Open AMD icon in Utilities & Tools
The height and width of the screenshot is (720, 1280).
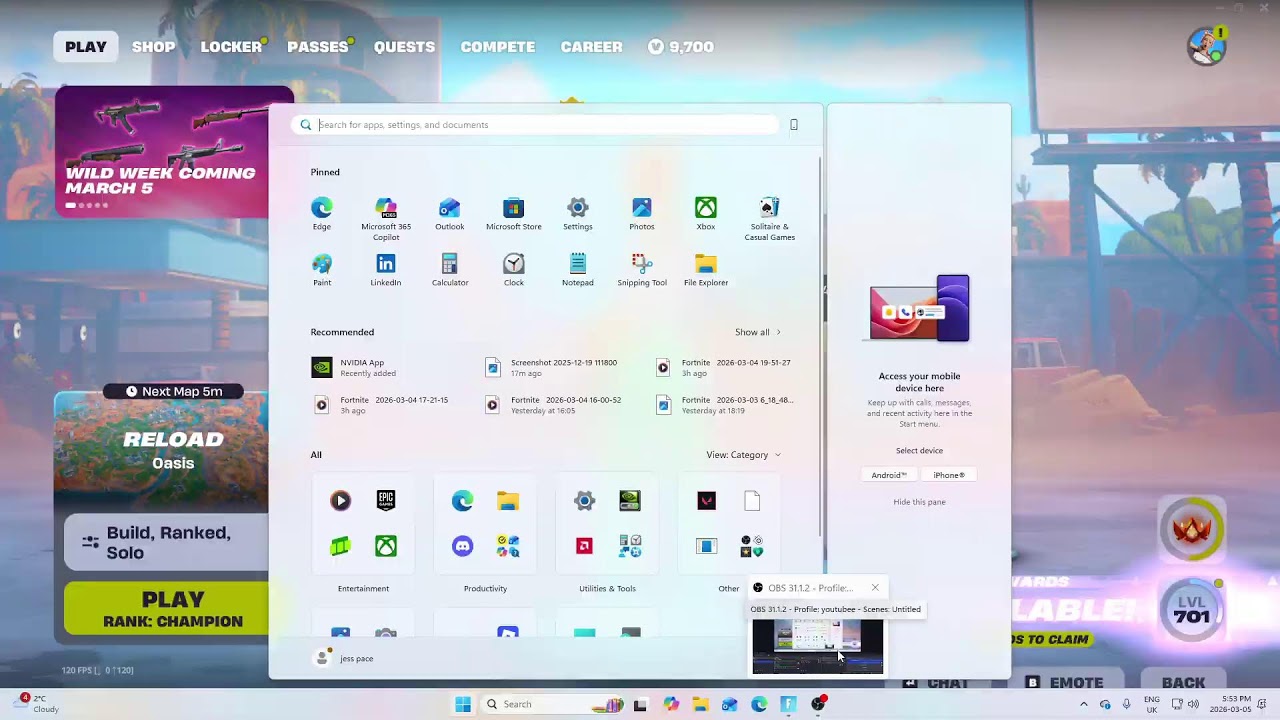click(584, 546)
